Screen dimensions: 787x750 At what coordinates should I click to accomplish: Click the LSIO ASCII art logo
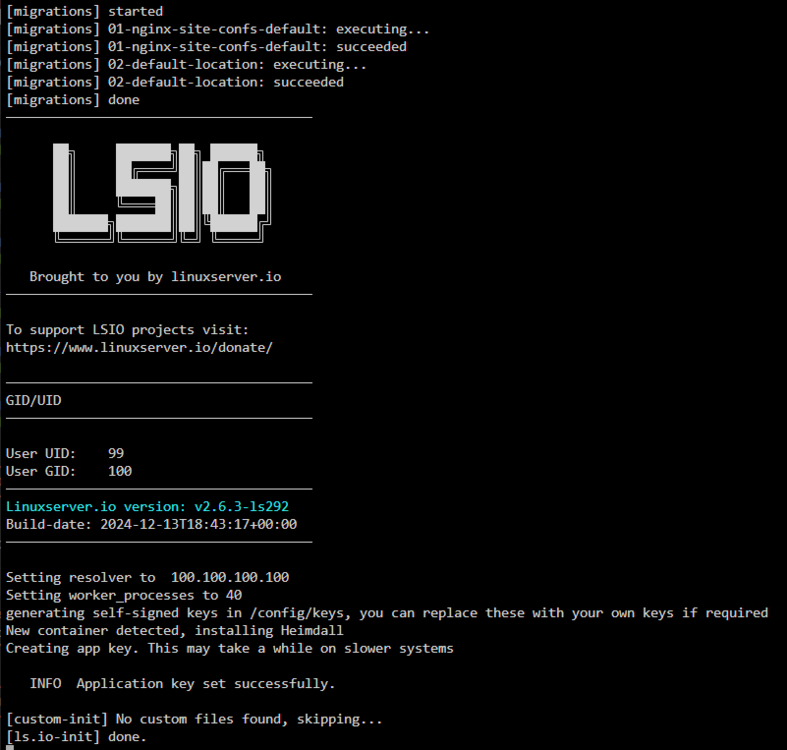click(162, 193)
